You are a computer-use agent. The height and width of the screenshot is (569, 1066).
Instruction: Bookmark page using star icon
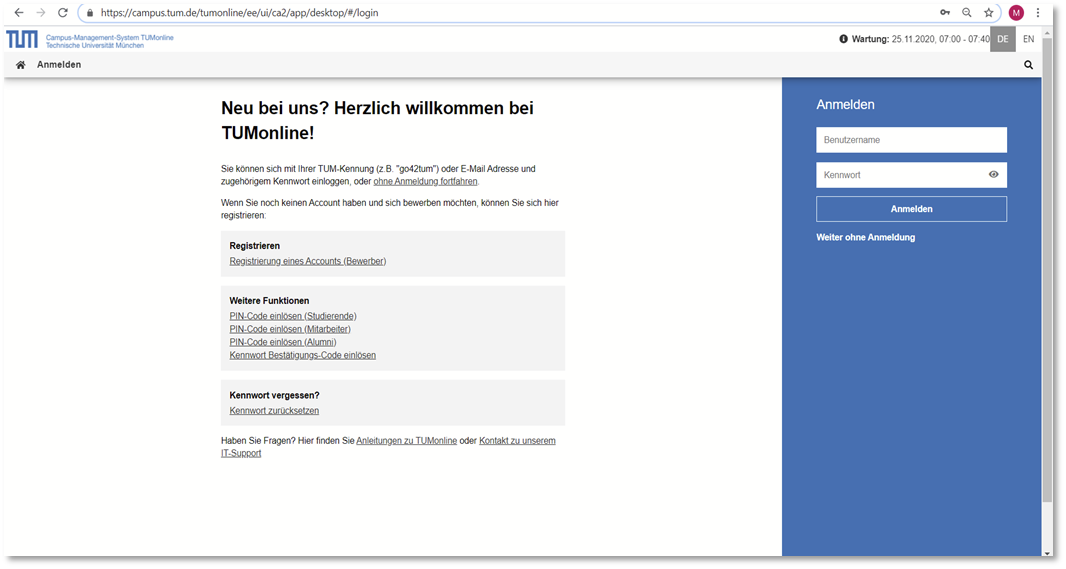[x=989, y=13]
